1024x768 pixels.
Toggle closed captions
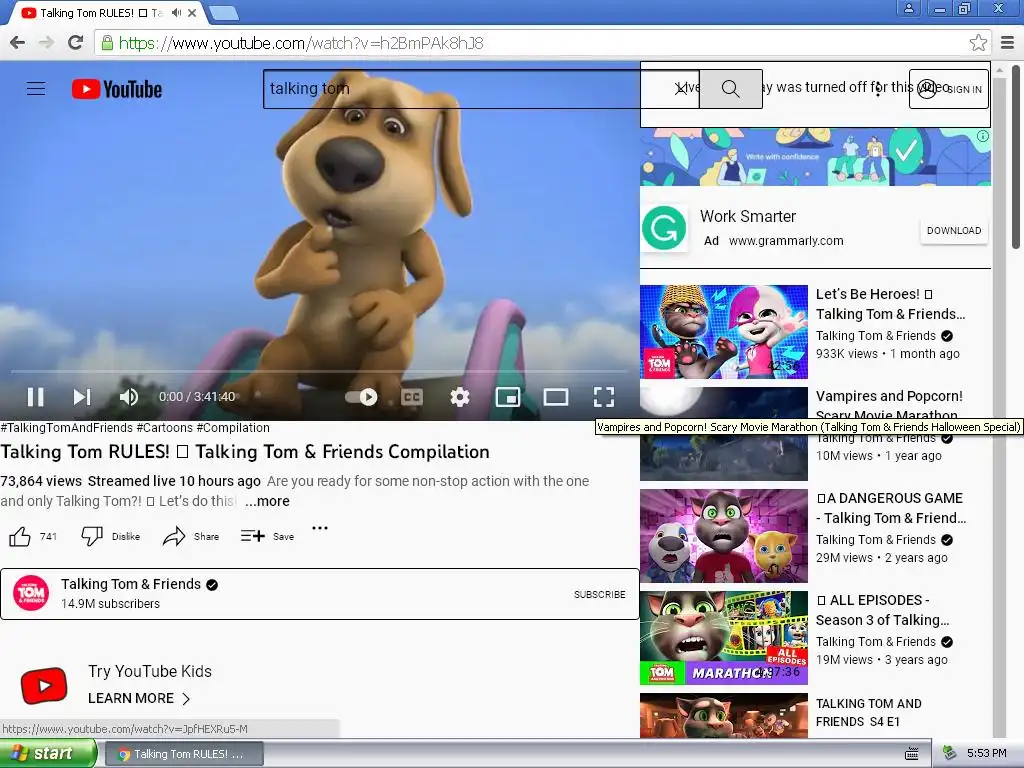tap(411, 396)
